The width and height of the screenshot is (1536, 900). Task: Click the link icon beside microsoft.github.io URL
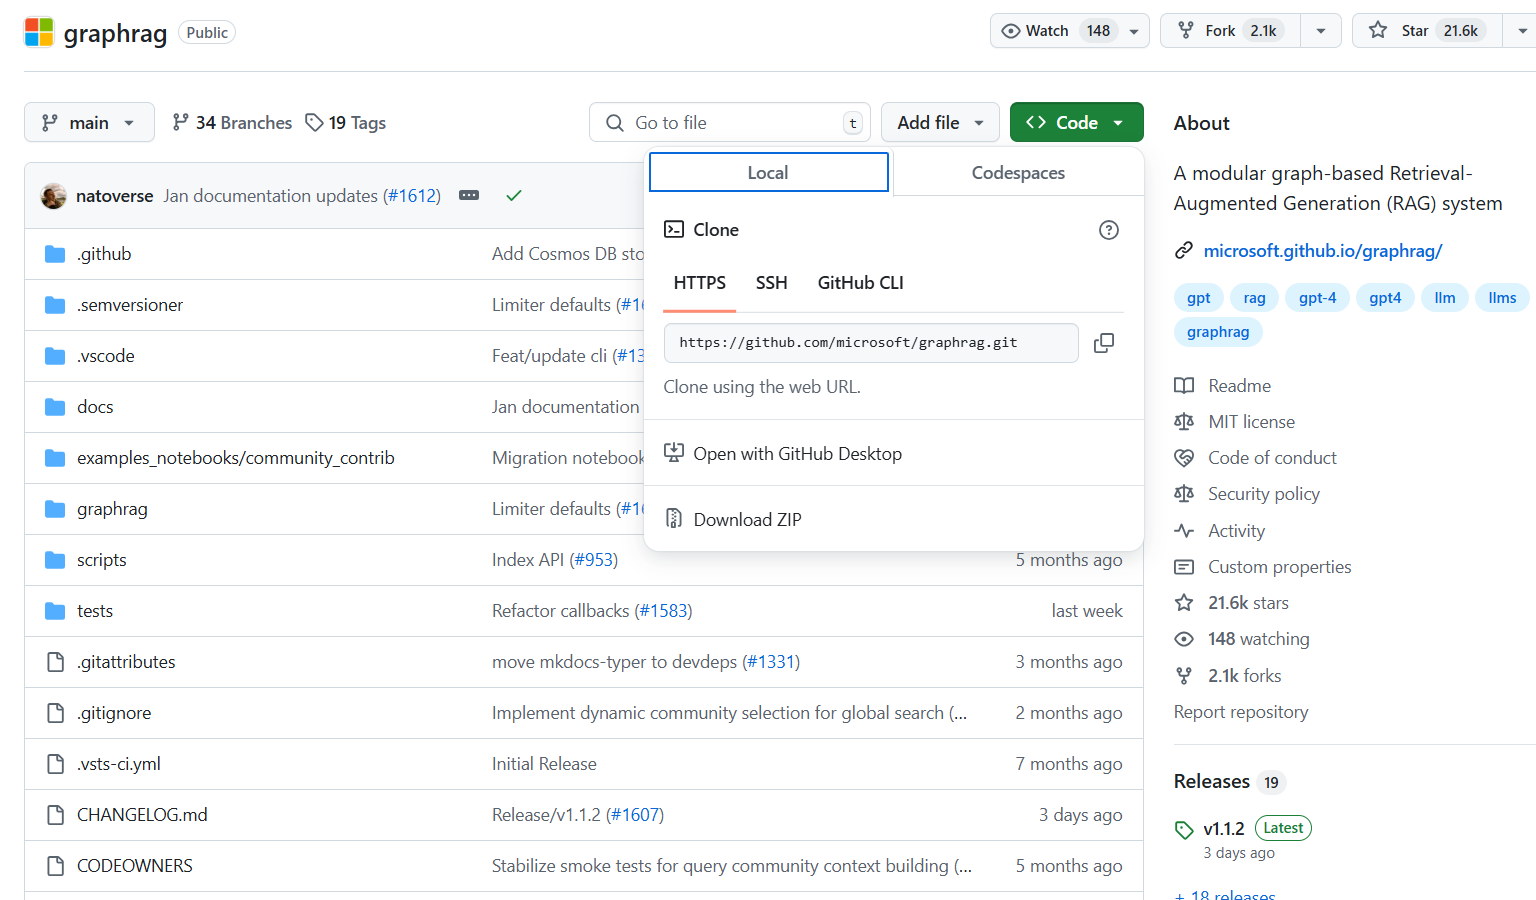tap(1184, 251)
